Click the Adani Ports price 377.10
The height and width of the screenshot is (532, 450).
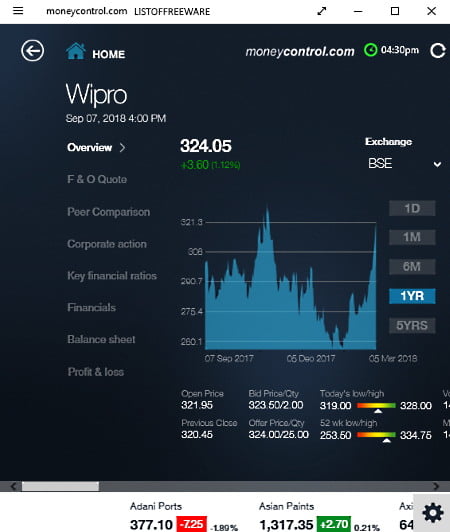pos(151,525)
